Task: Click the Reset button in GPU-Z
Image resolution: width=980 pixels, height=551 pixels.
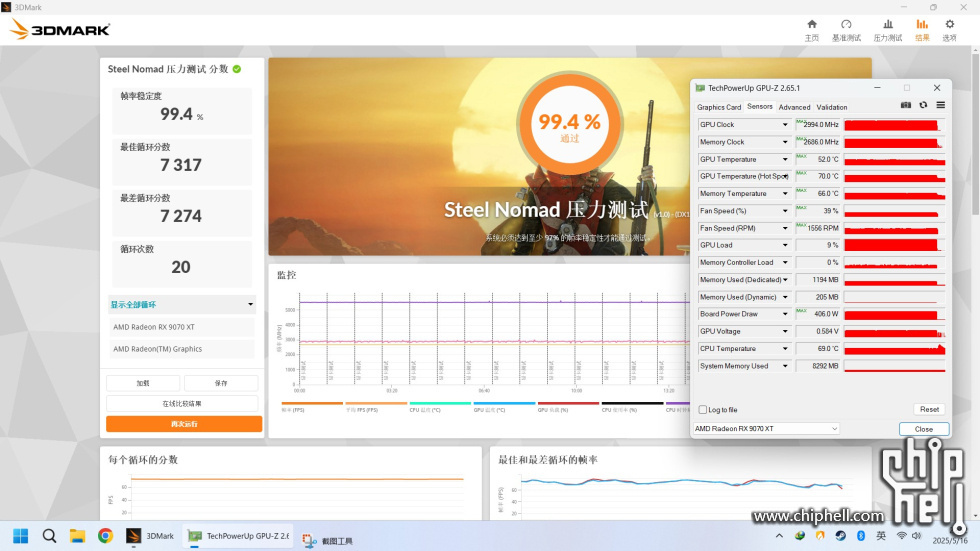Action: [929, 409]
